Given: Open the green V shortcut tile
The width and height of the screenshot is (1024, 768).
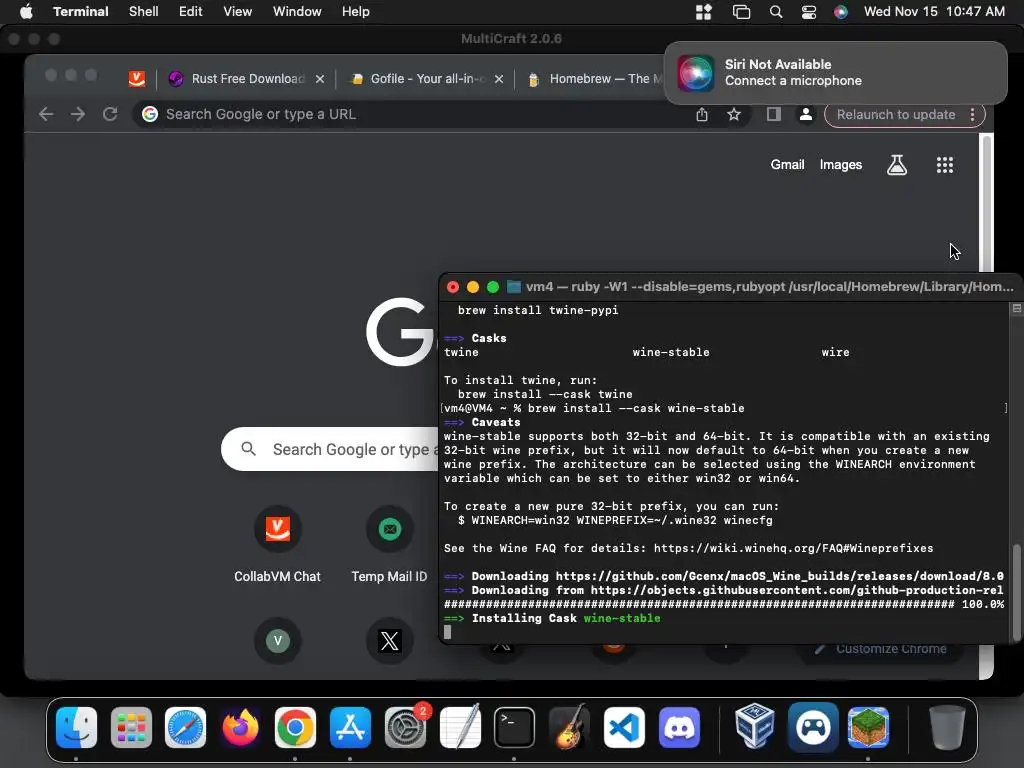Looking at the screenshot, I should (x=278, y=641).
